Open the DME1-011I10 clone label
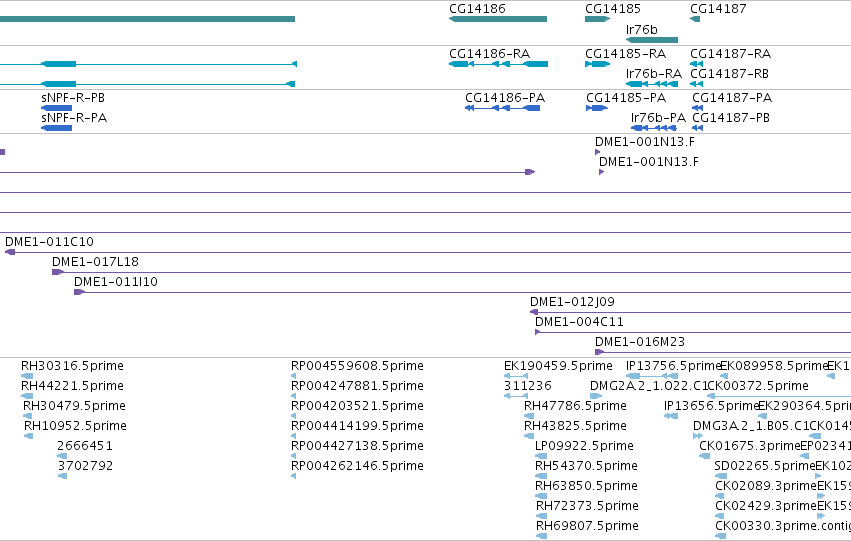851x541 pixels. 116,282
